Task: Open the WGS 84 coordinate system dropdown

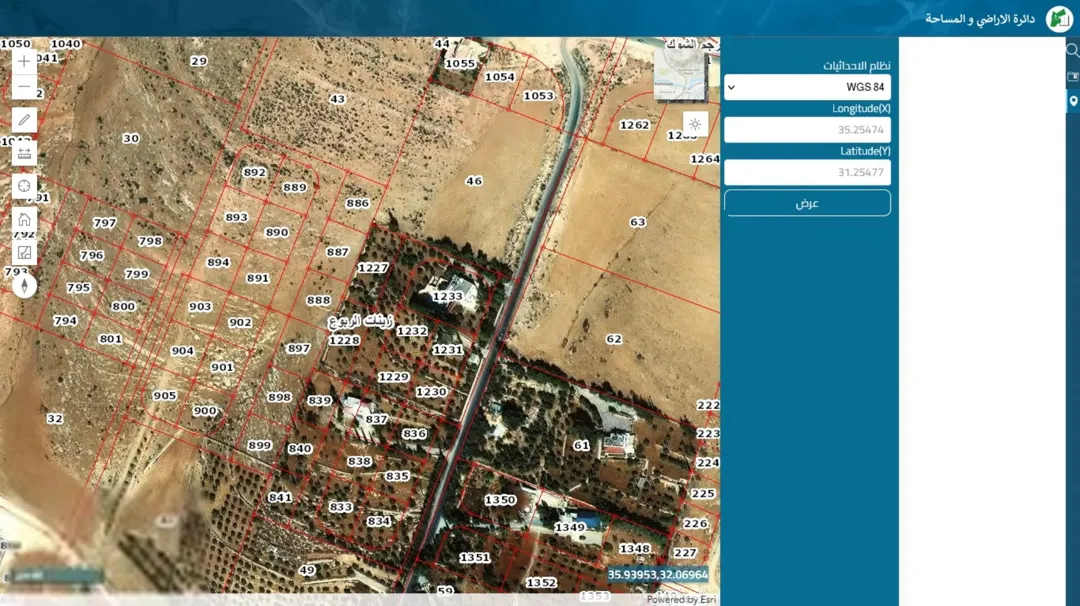Action: click(x=807, y=87)
